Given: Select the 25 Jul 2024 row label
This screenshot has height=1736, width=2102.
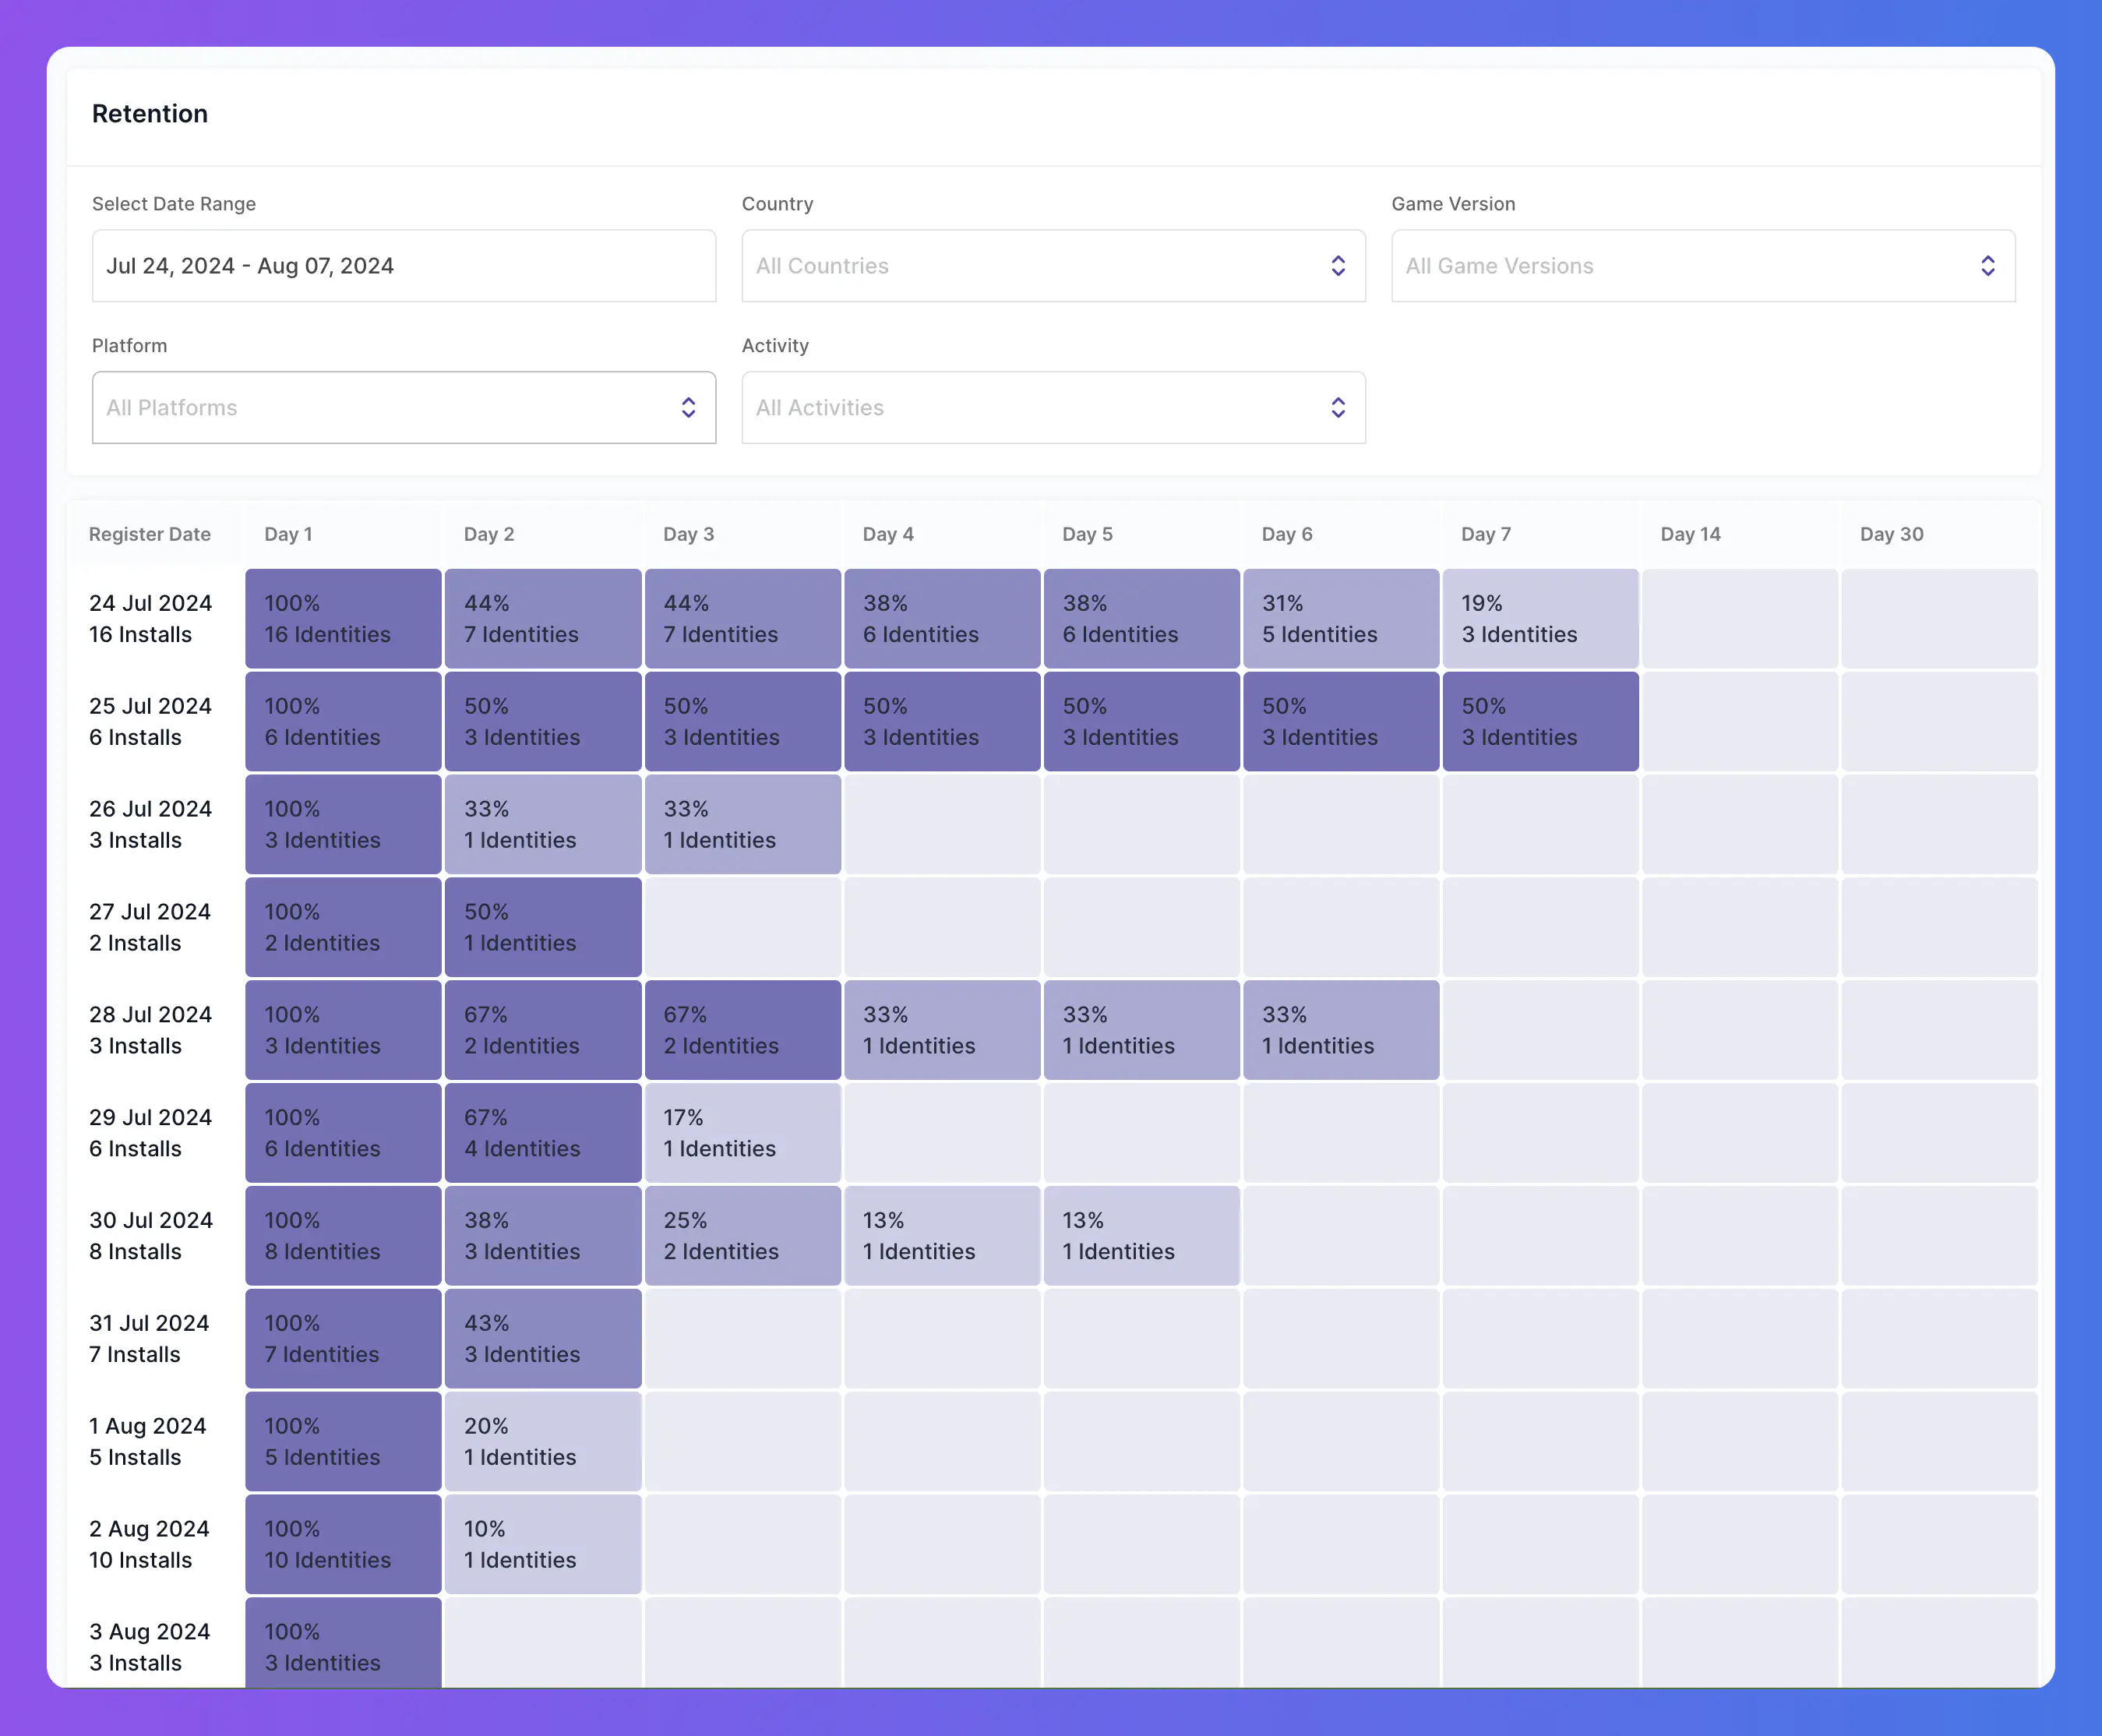Looking at the screenshot, I should (x=150, y=722).
